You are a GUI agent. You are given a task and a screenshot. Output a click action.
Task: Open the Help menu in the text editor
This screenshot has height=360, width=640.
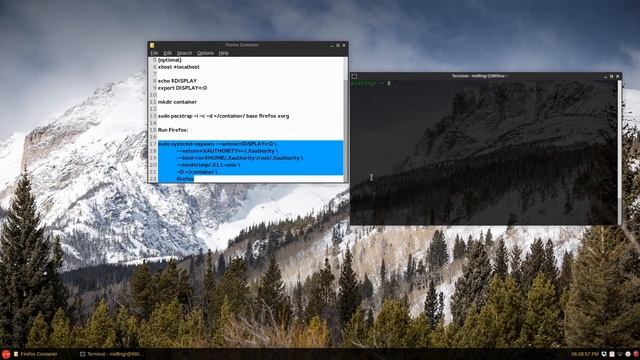coord(223,53)
